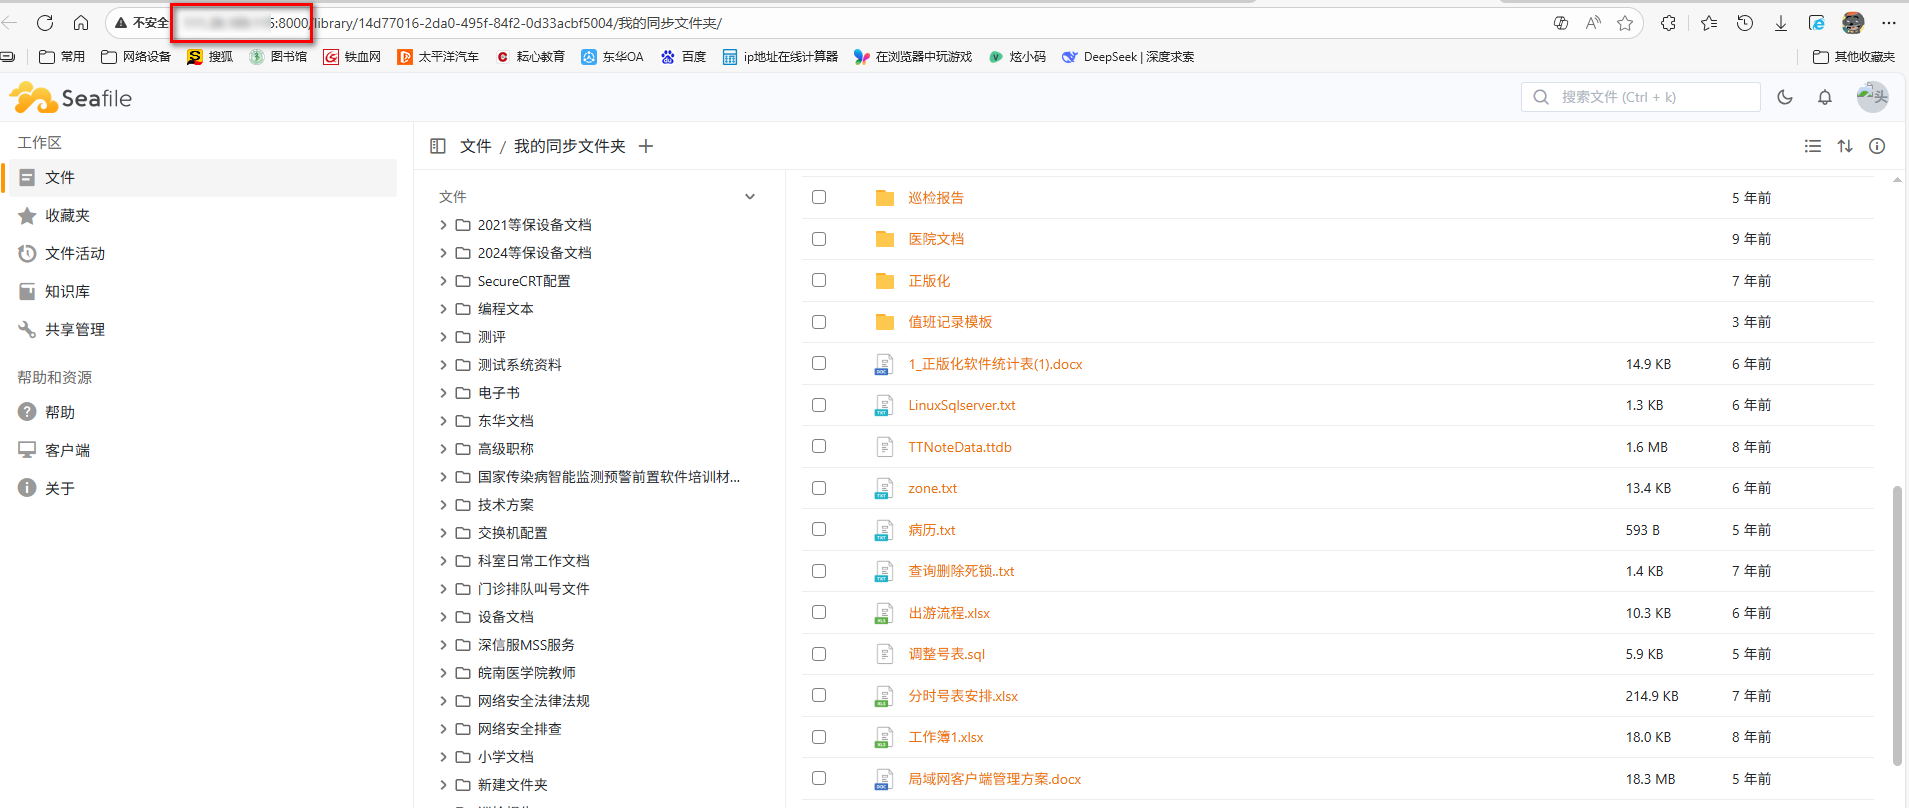
Task: Open the LinuxSqlserver.txt file link
Action: (x=961, y=405)
